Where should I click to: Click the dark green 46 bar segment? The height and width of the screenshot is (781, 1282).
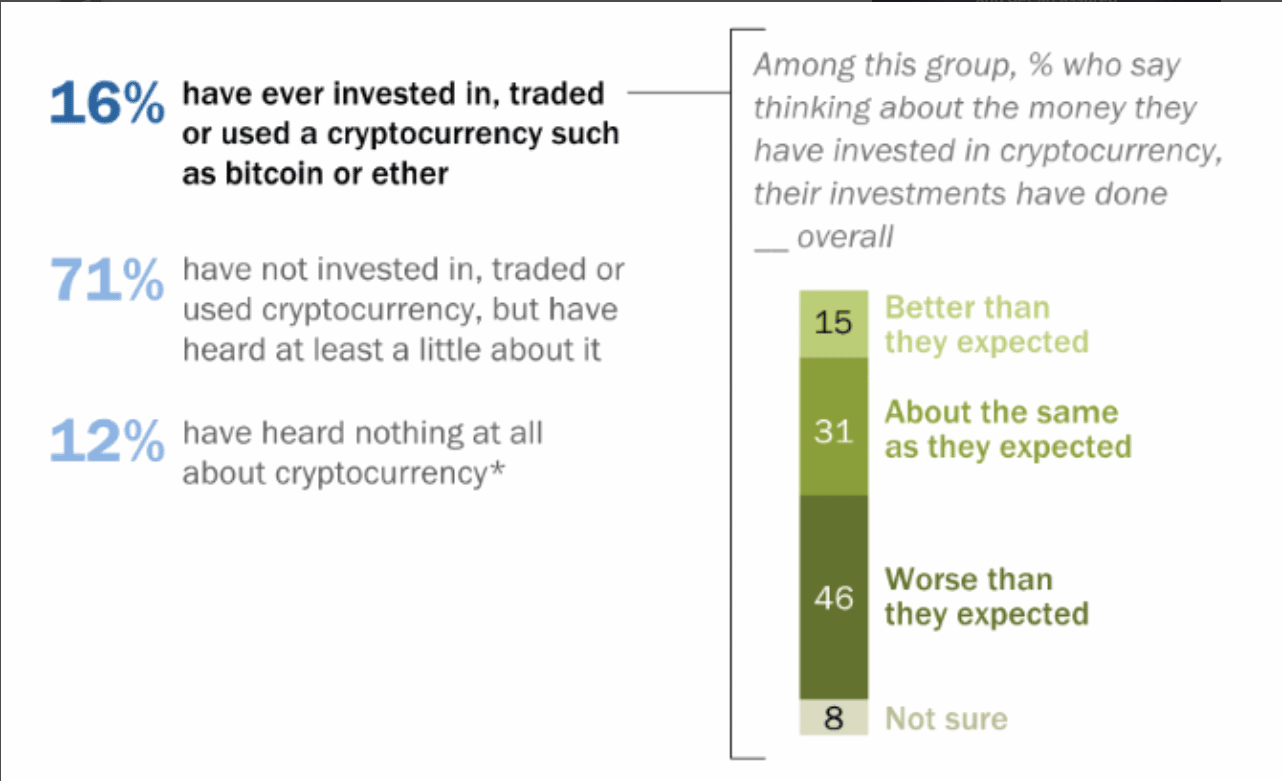pyautogui.click(x=833, y=598)
